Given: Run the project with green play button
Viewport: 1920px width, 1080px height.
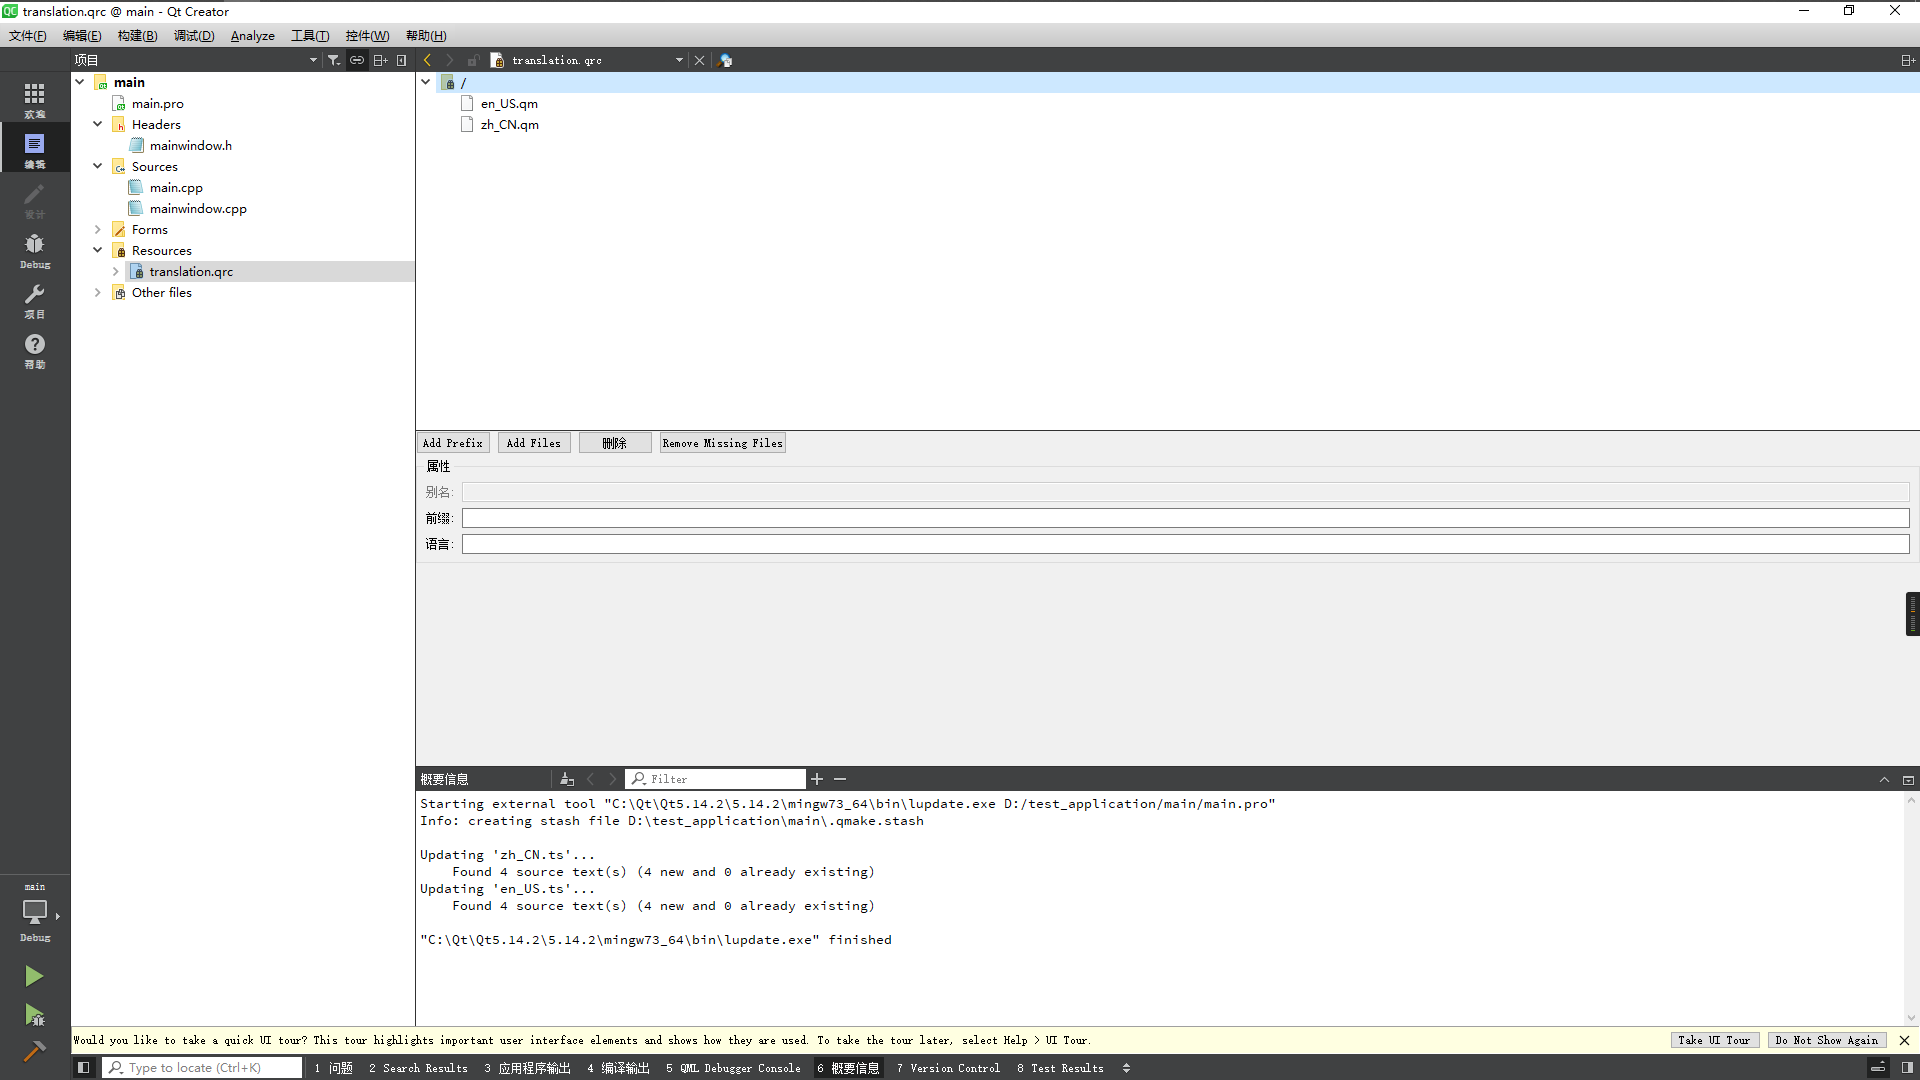Looking at the screenshot, I should 34,975.
